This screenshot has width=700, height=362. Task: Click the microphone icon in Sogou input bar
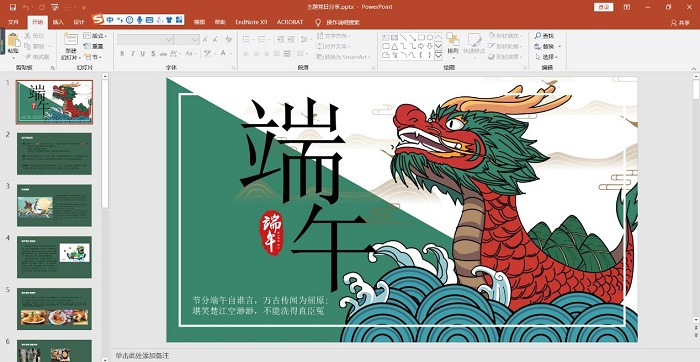pos(139,20)
